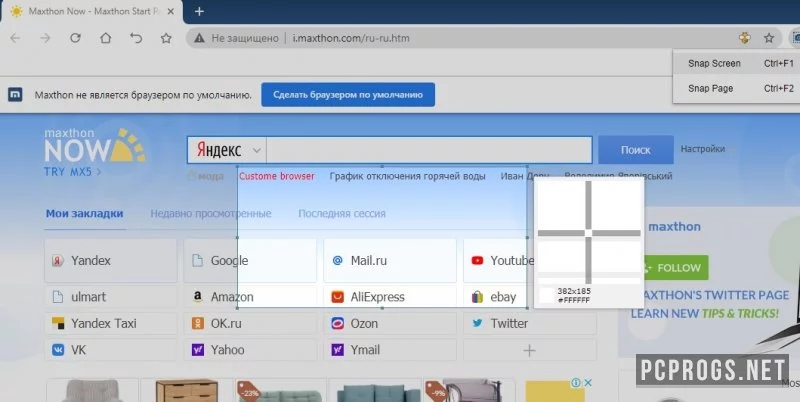Go to home page icon

(x=106, y=38)
